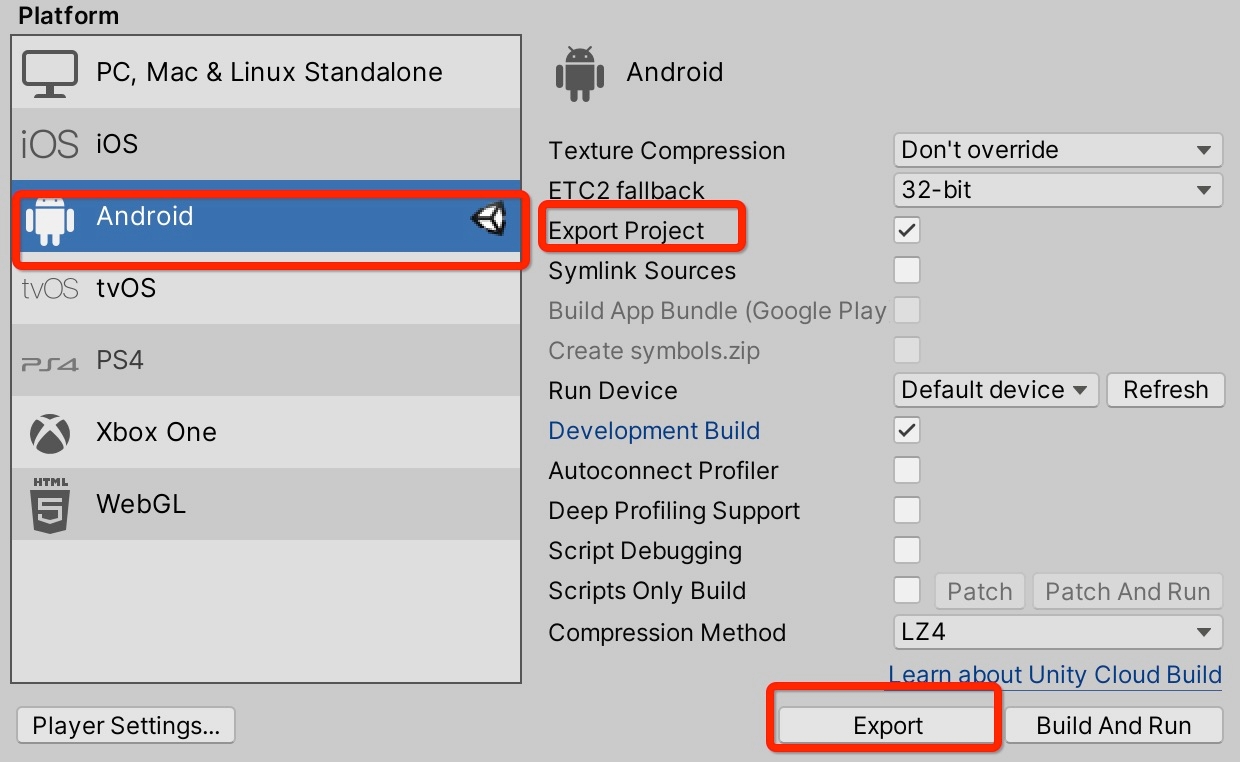Select the WebGL HTML5 shield icon
The width and height of the screenshot is (1240, 762).
click(50, 505)
